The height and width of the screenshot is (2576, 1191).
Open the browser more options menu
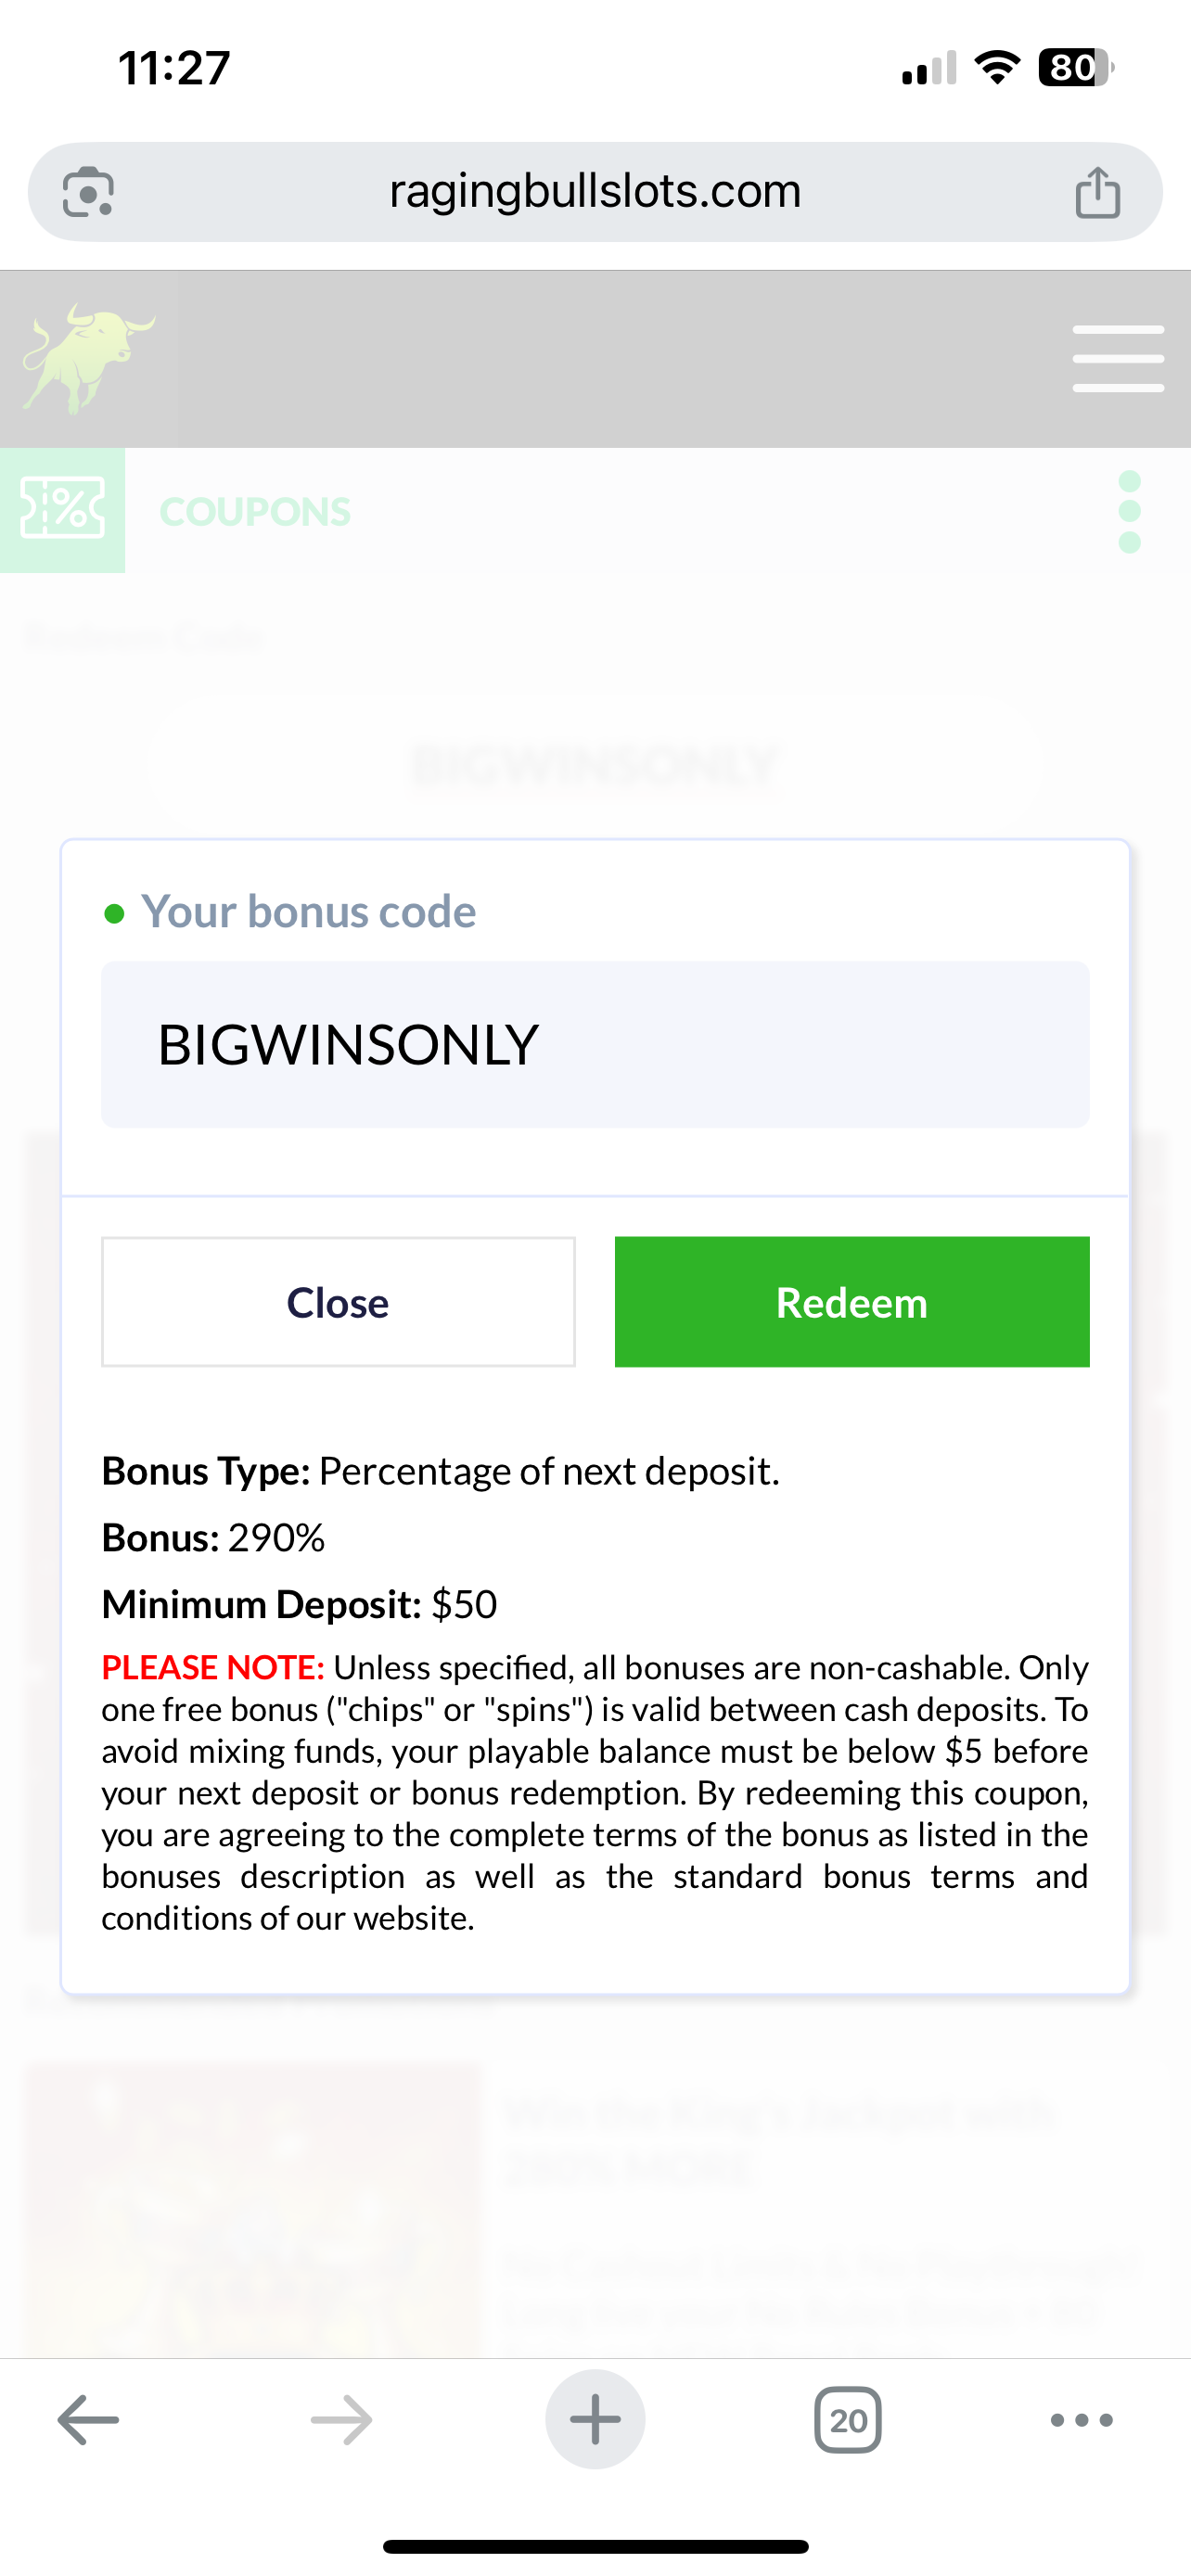[1081, 2420]
